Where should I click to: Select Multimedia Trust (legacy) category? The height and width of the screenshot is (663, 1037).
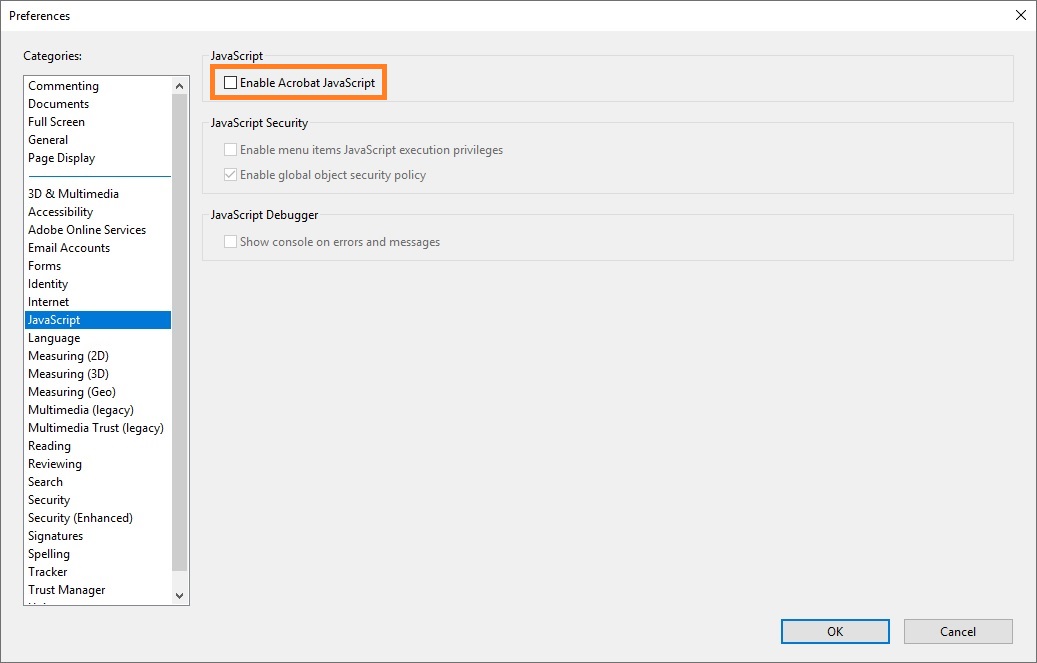tap(96, 427)
